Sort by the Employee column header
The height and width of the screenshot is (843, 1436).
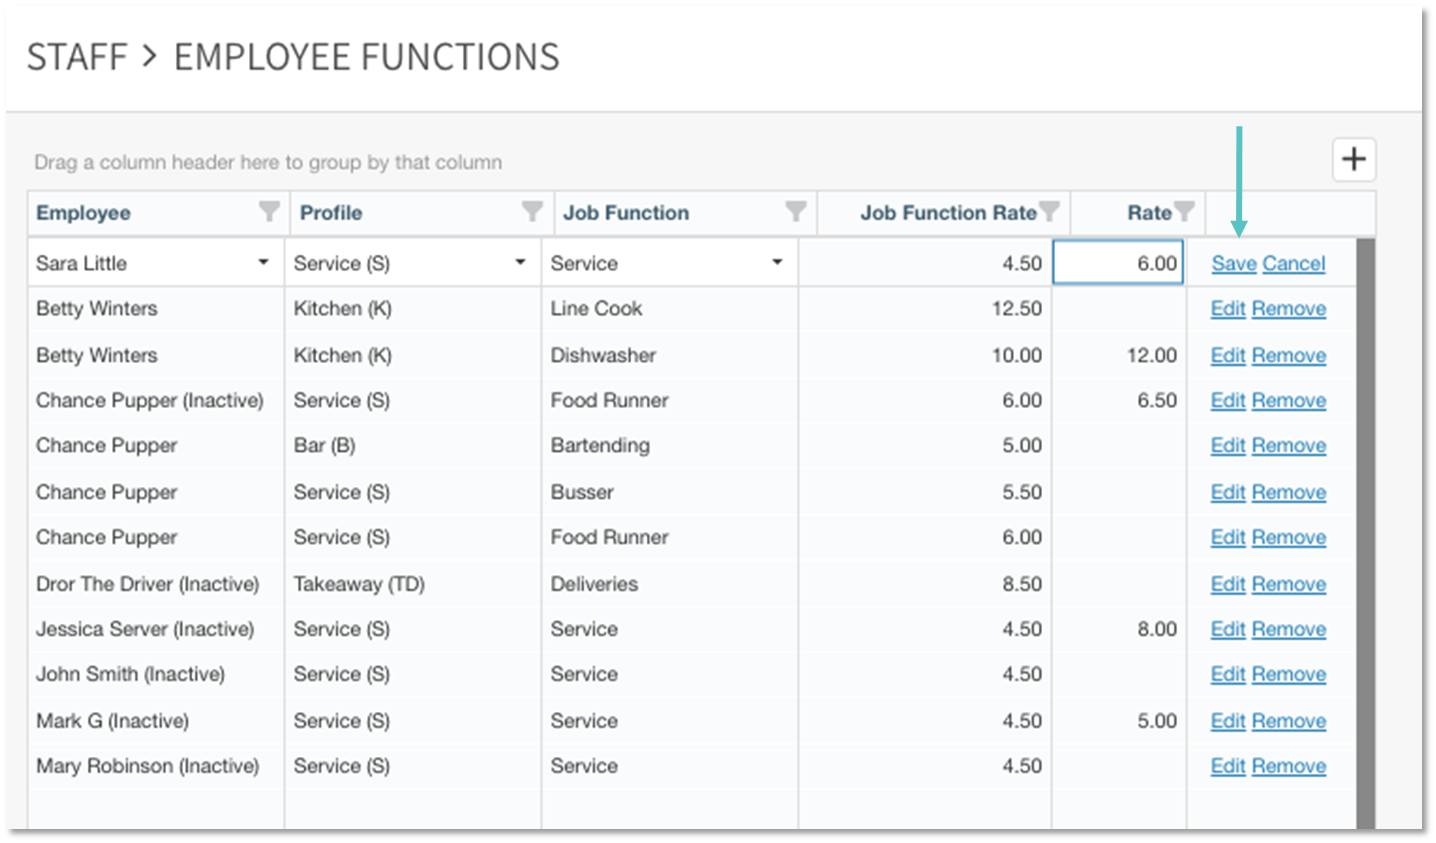click(84, 213)
